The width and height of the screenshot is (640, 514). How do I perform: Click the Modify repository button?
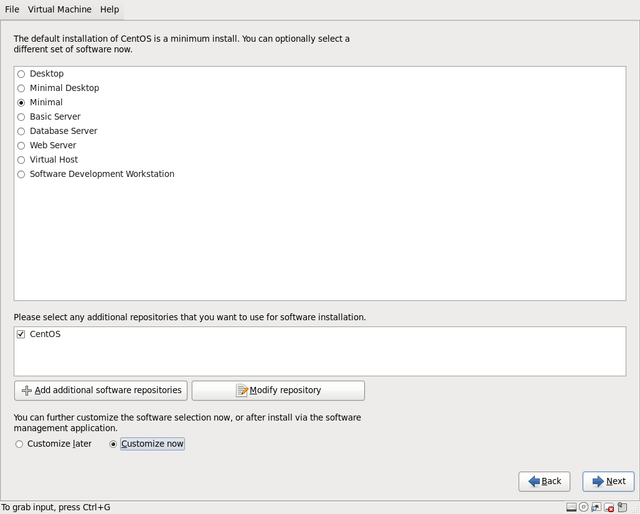coord(278,391)
